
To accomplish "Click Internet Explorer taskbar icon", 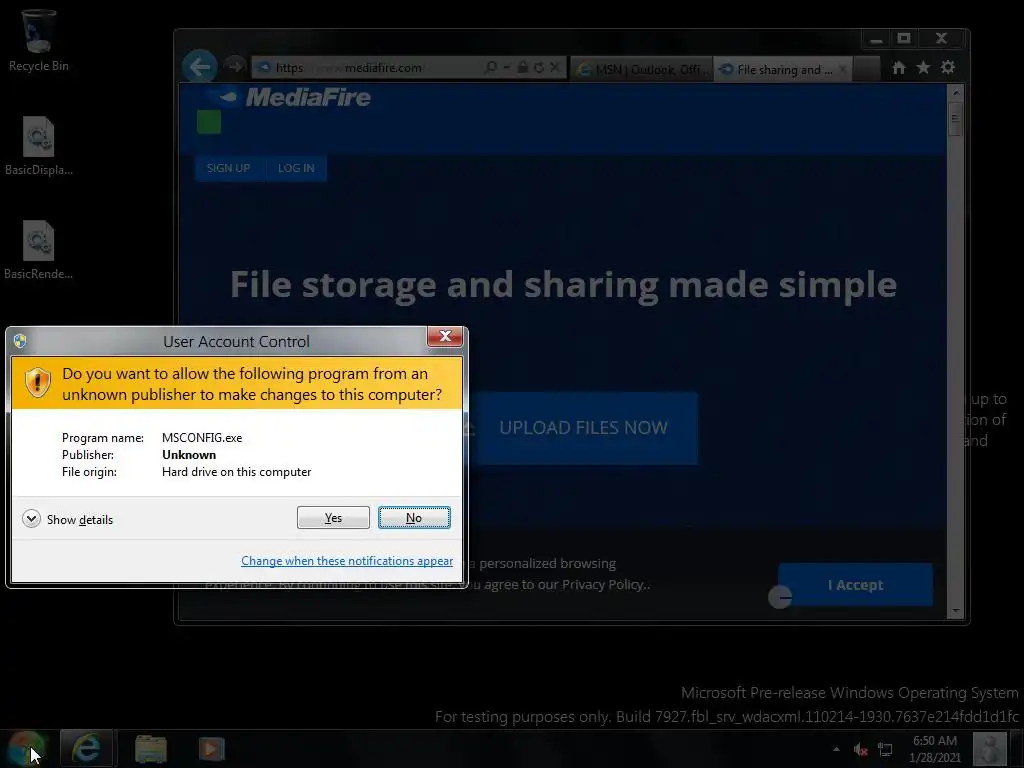I will pyautogui.click(x=86, y=748).
